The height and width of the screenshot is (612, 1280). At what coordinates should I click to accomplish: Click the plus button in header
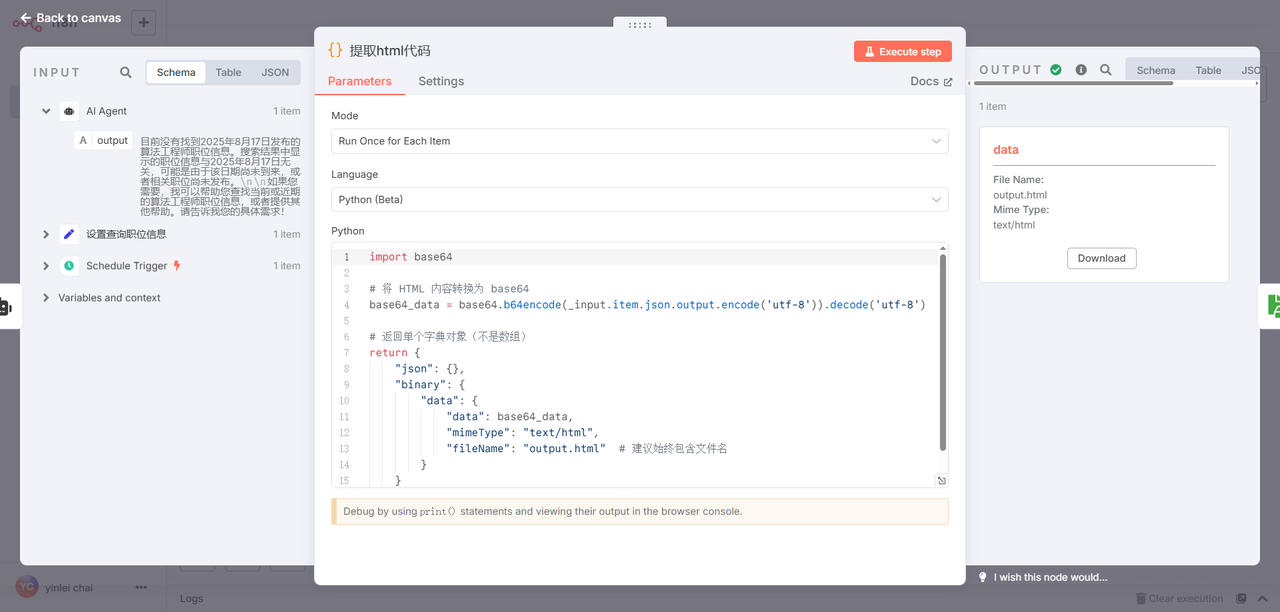tap(143, 22)
